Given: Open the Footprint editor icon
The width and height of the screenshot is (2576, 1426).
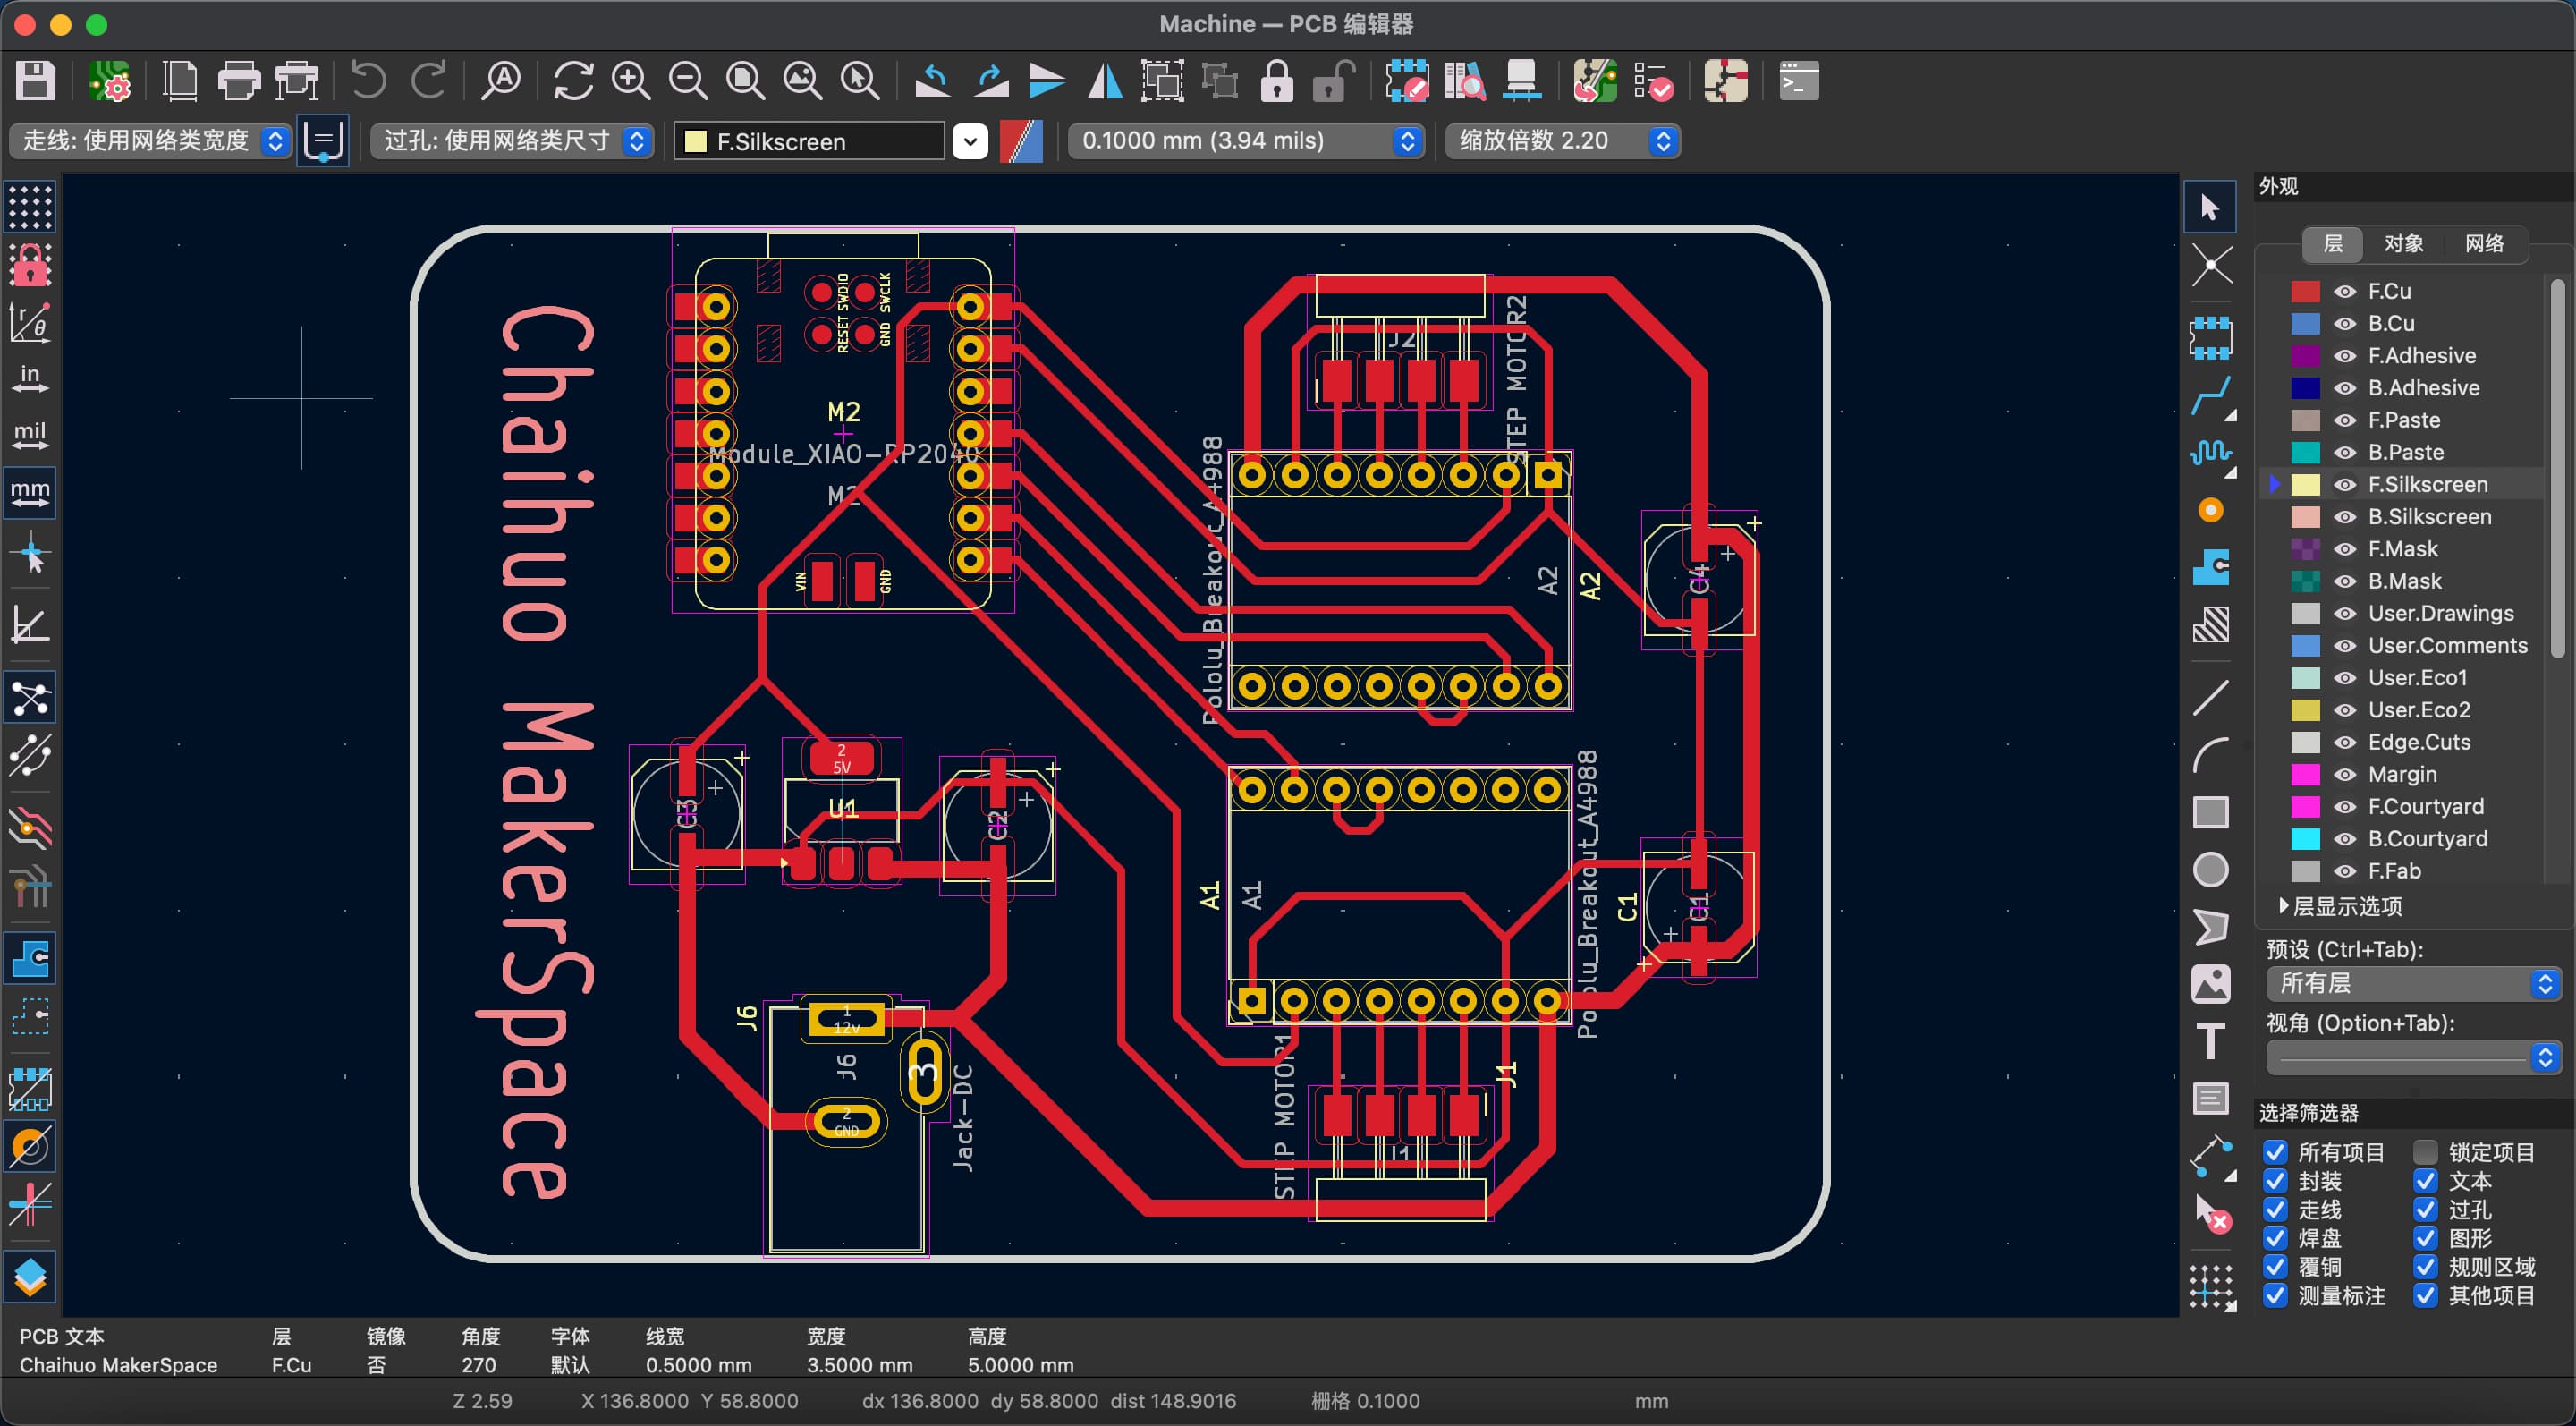Looking at the screenshot, I should pyautogui.click(x=1406, y=81).
